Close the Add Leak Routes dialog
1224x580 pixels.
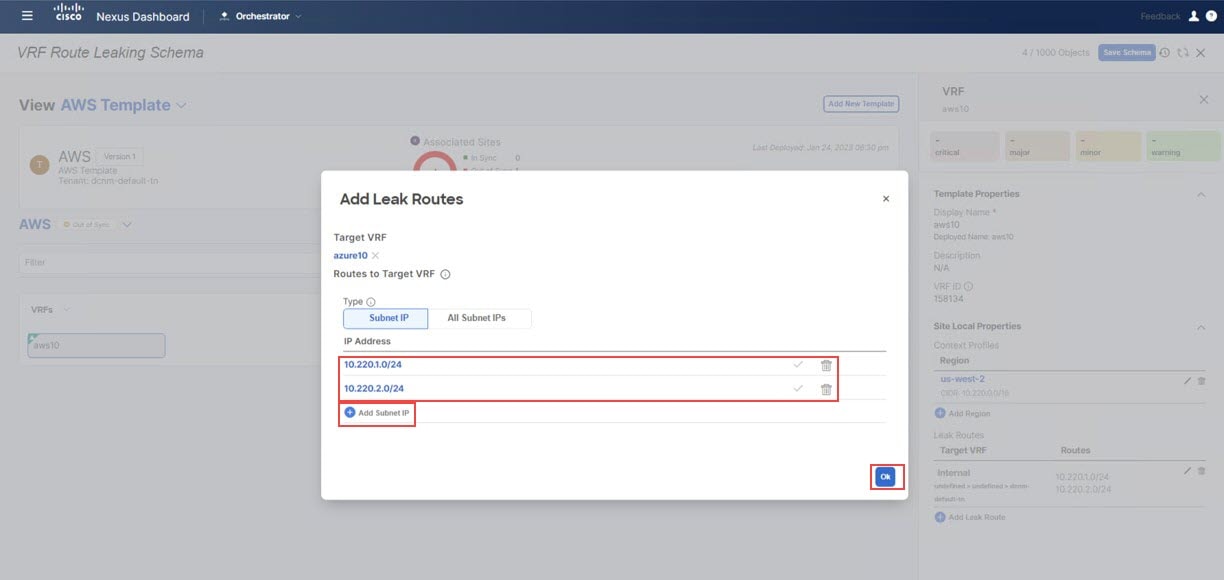tap(886, 199)
